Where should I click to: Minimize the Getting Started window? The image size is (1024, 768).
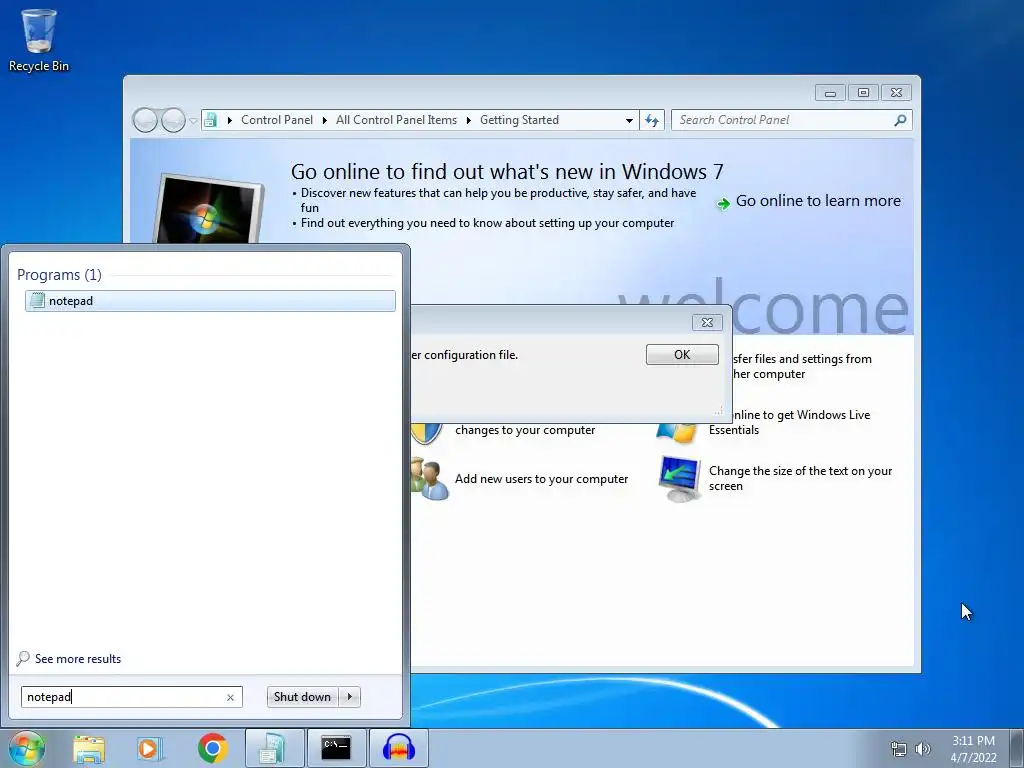coord(830,93)
